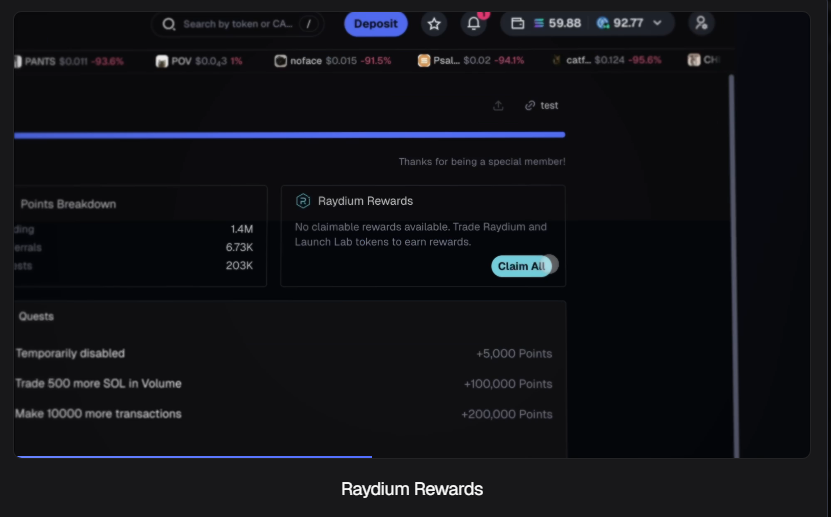Click the blue level progress bar
Screen dimensions: 831x517
289,135
